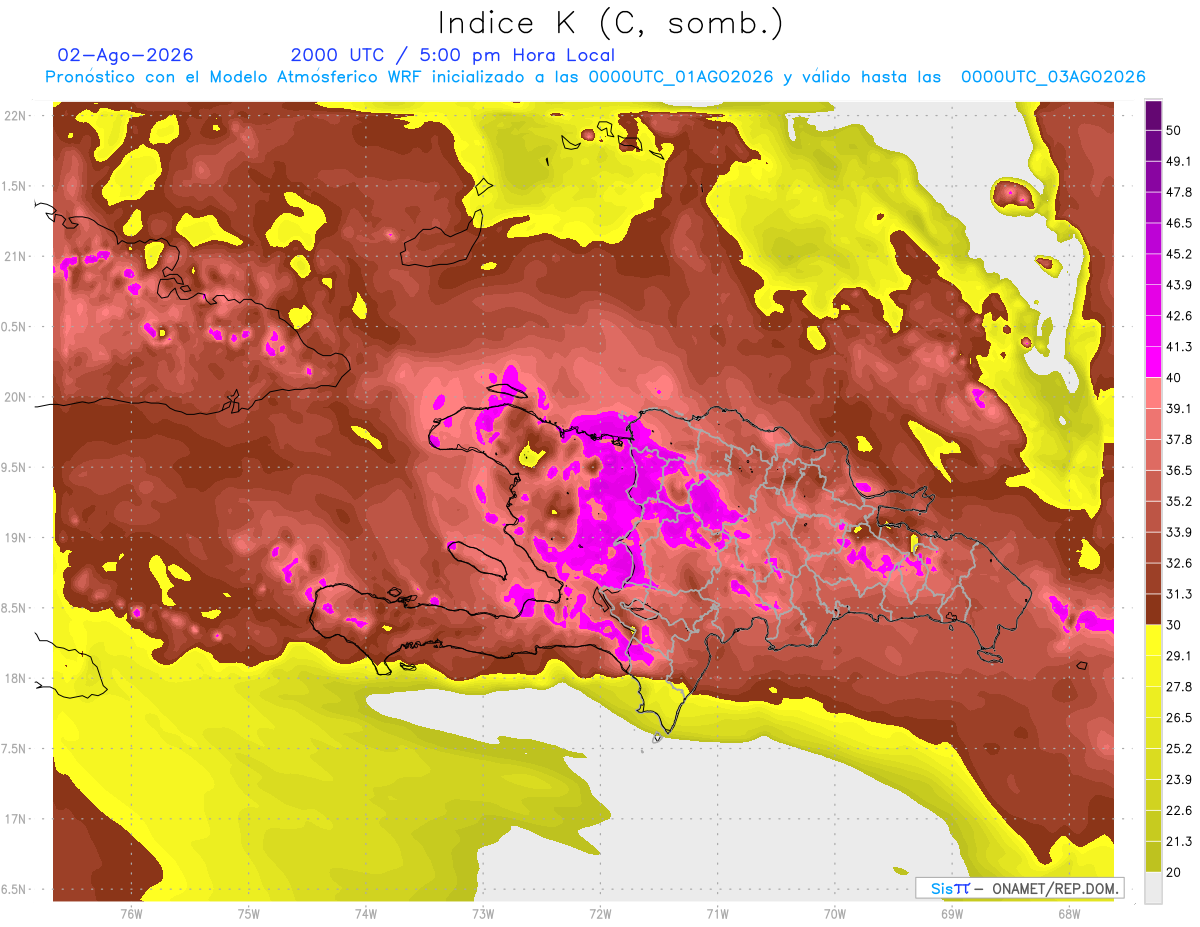1200x927 pixels.
Task: Click the dark brown legend band between 30 and 31.3
Action: click(x=1154, y=609)
